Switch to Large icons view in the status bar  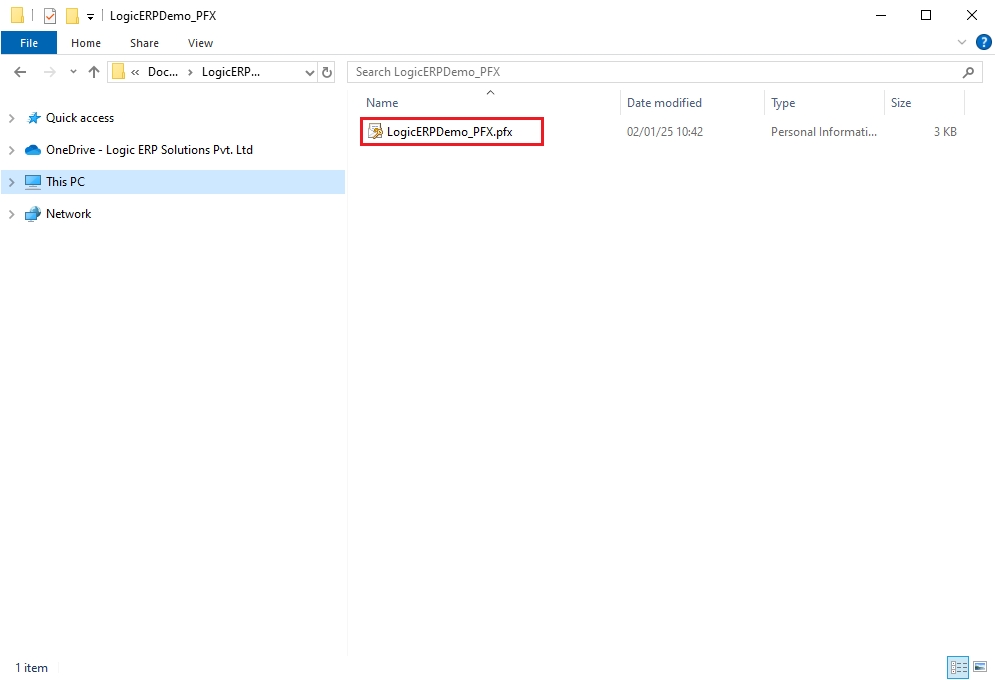click(980, 667)
